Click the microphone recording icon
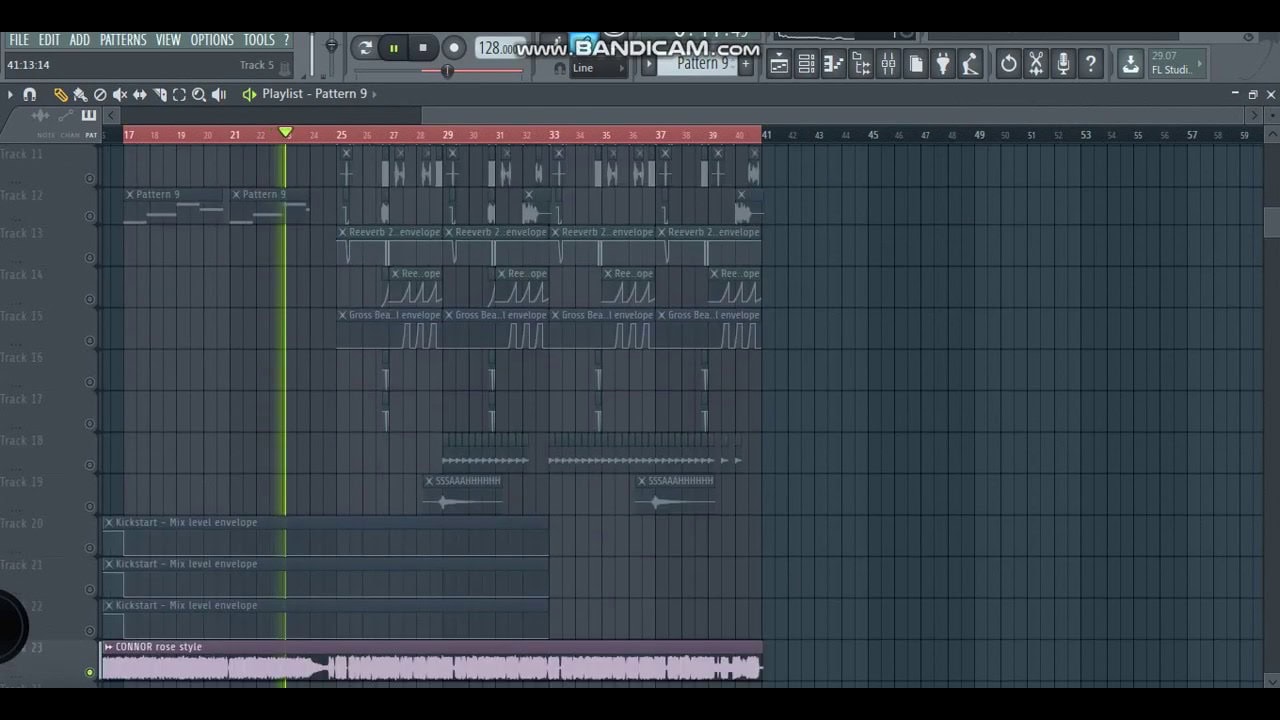 1063,65
